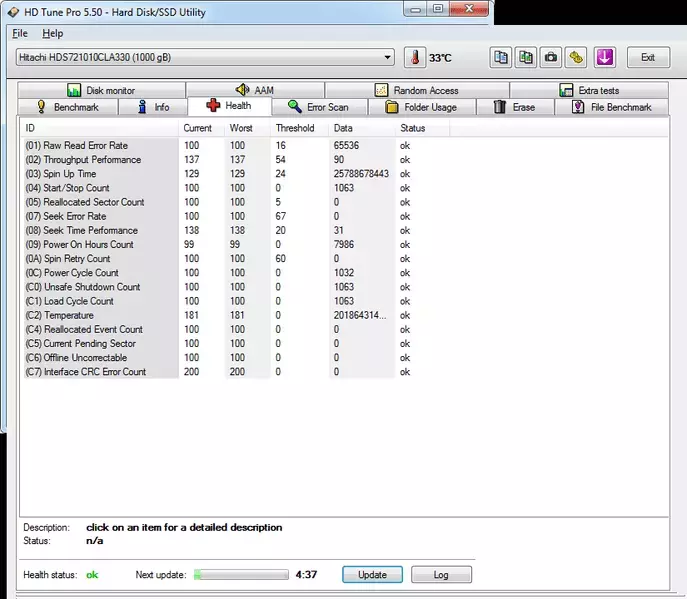The width and height of the screenshot is (687, 599).
Task: Click the Next update progress bar
Action: pyautogui.click(x=241, y=574)
